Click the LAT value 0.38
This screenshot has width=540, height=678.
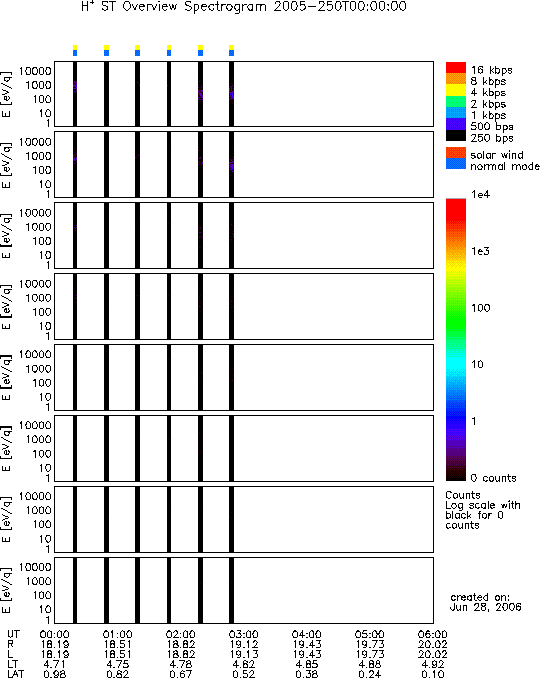[x=307, y=674]
